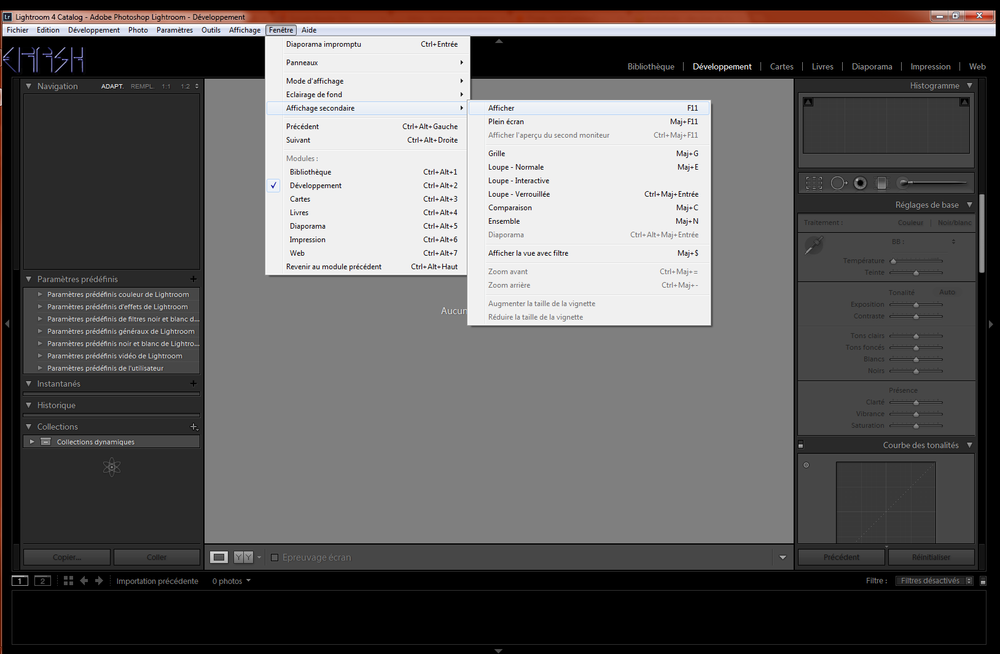
Task: Switch to Loupe view in toolbar
Action: tap(219, 557)
